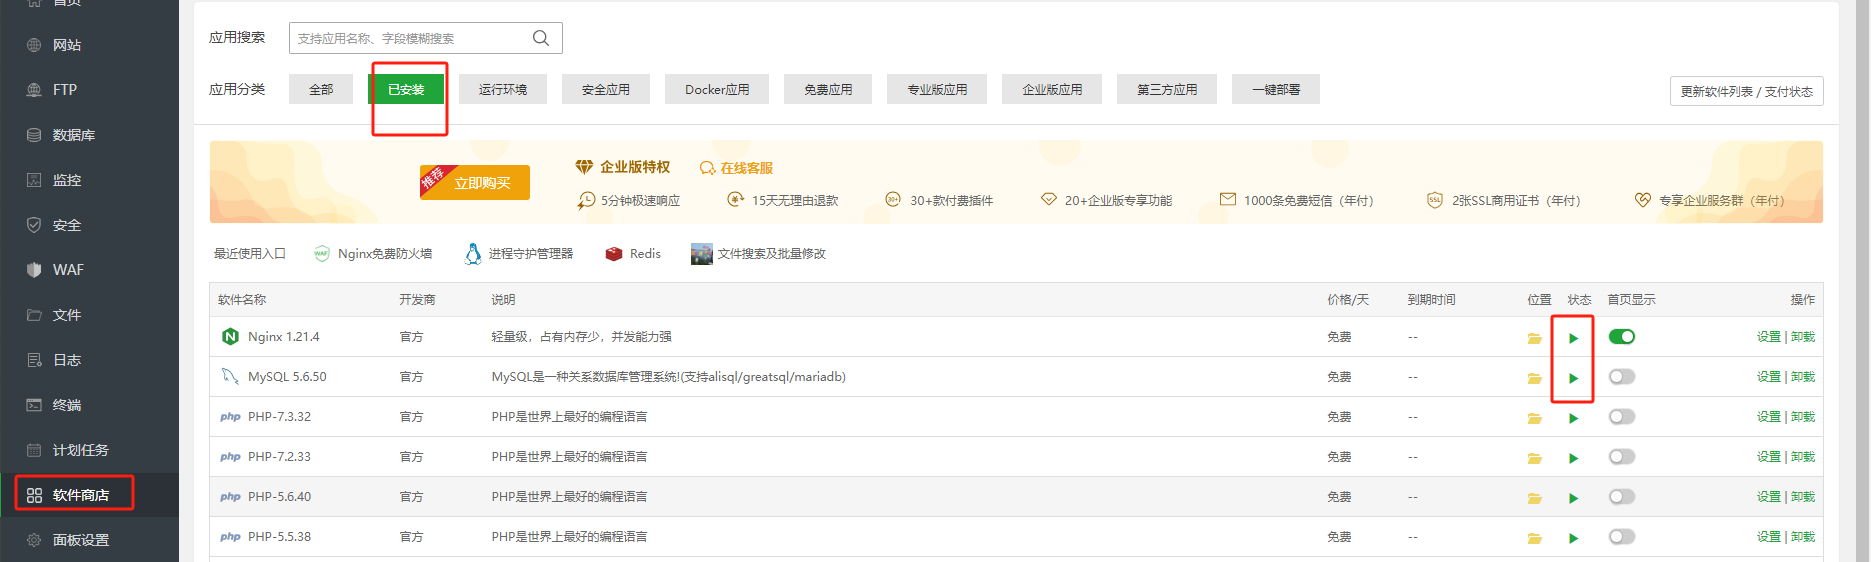Click 更新软件列表 / 支付状态 button
This screenshot has width=1871, height=562.
click(x=1746, y=91)
